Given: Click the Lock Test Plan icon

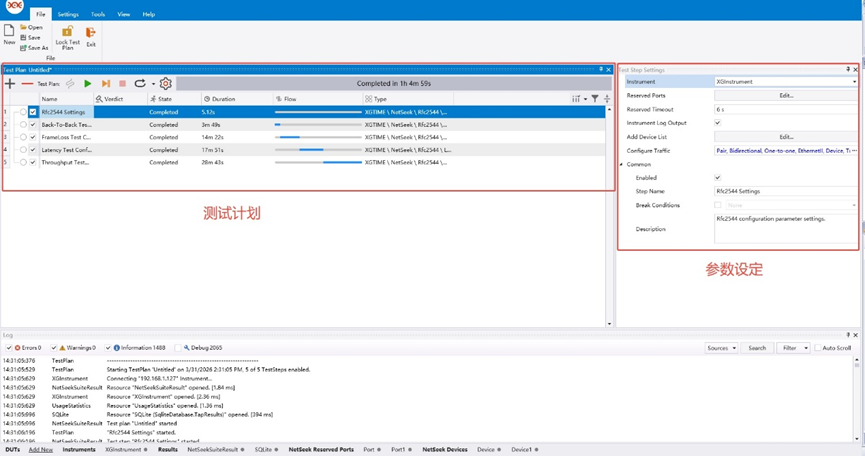Looking at the screenshot, I should [67, 31].
